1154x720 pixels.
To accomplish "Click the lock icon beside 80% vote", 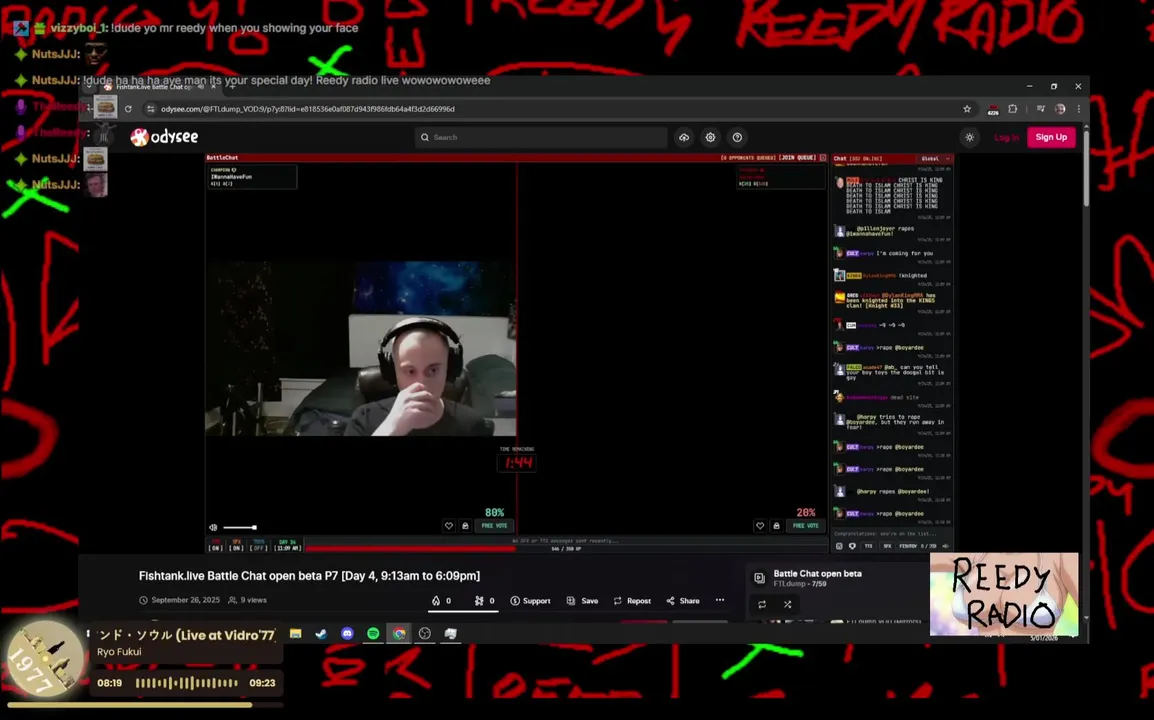I will click(465, 526).
